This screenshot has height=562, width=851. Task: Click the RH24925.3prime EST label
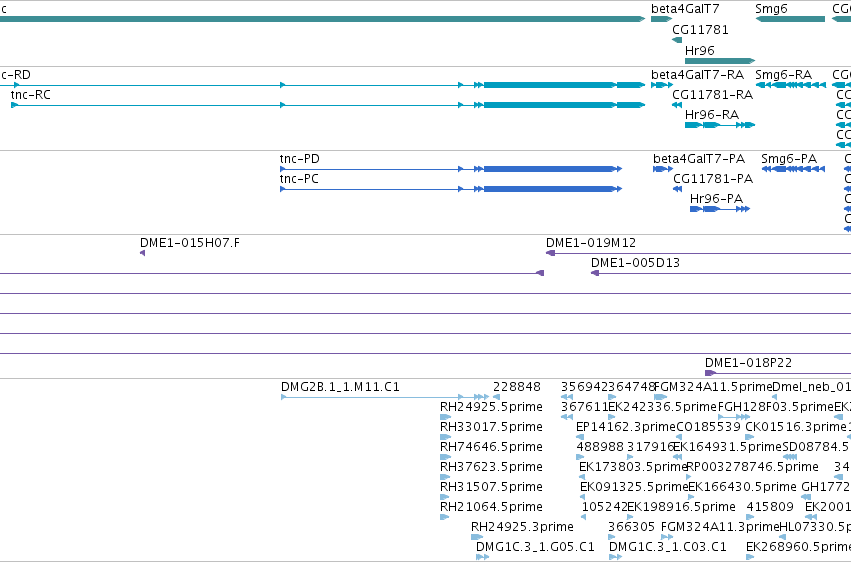click(x=522, y=528)
